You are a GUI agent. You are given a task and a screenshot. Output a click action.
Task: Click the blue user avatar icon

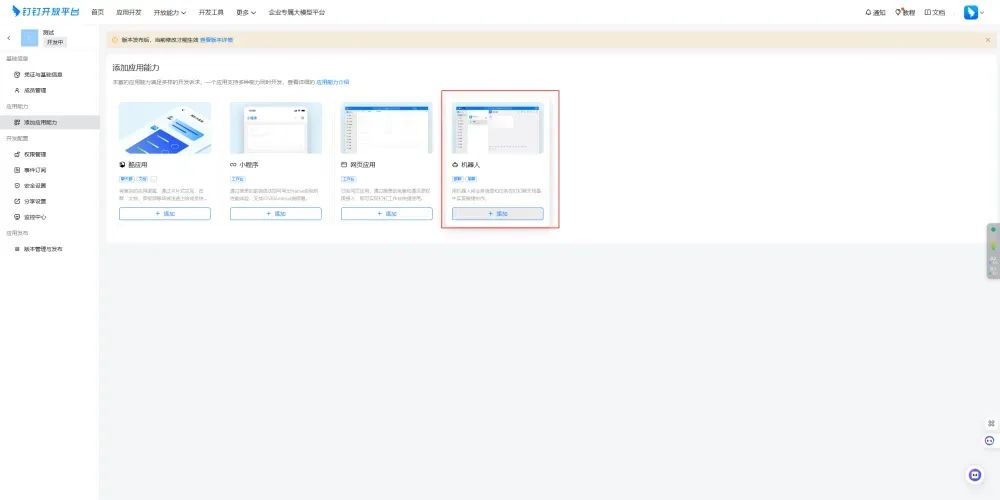(x=971, y=12)
